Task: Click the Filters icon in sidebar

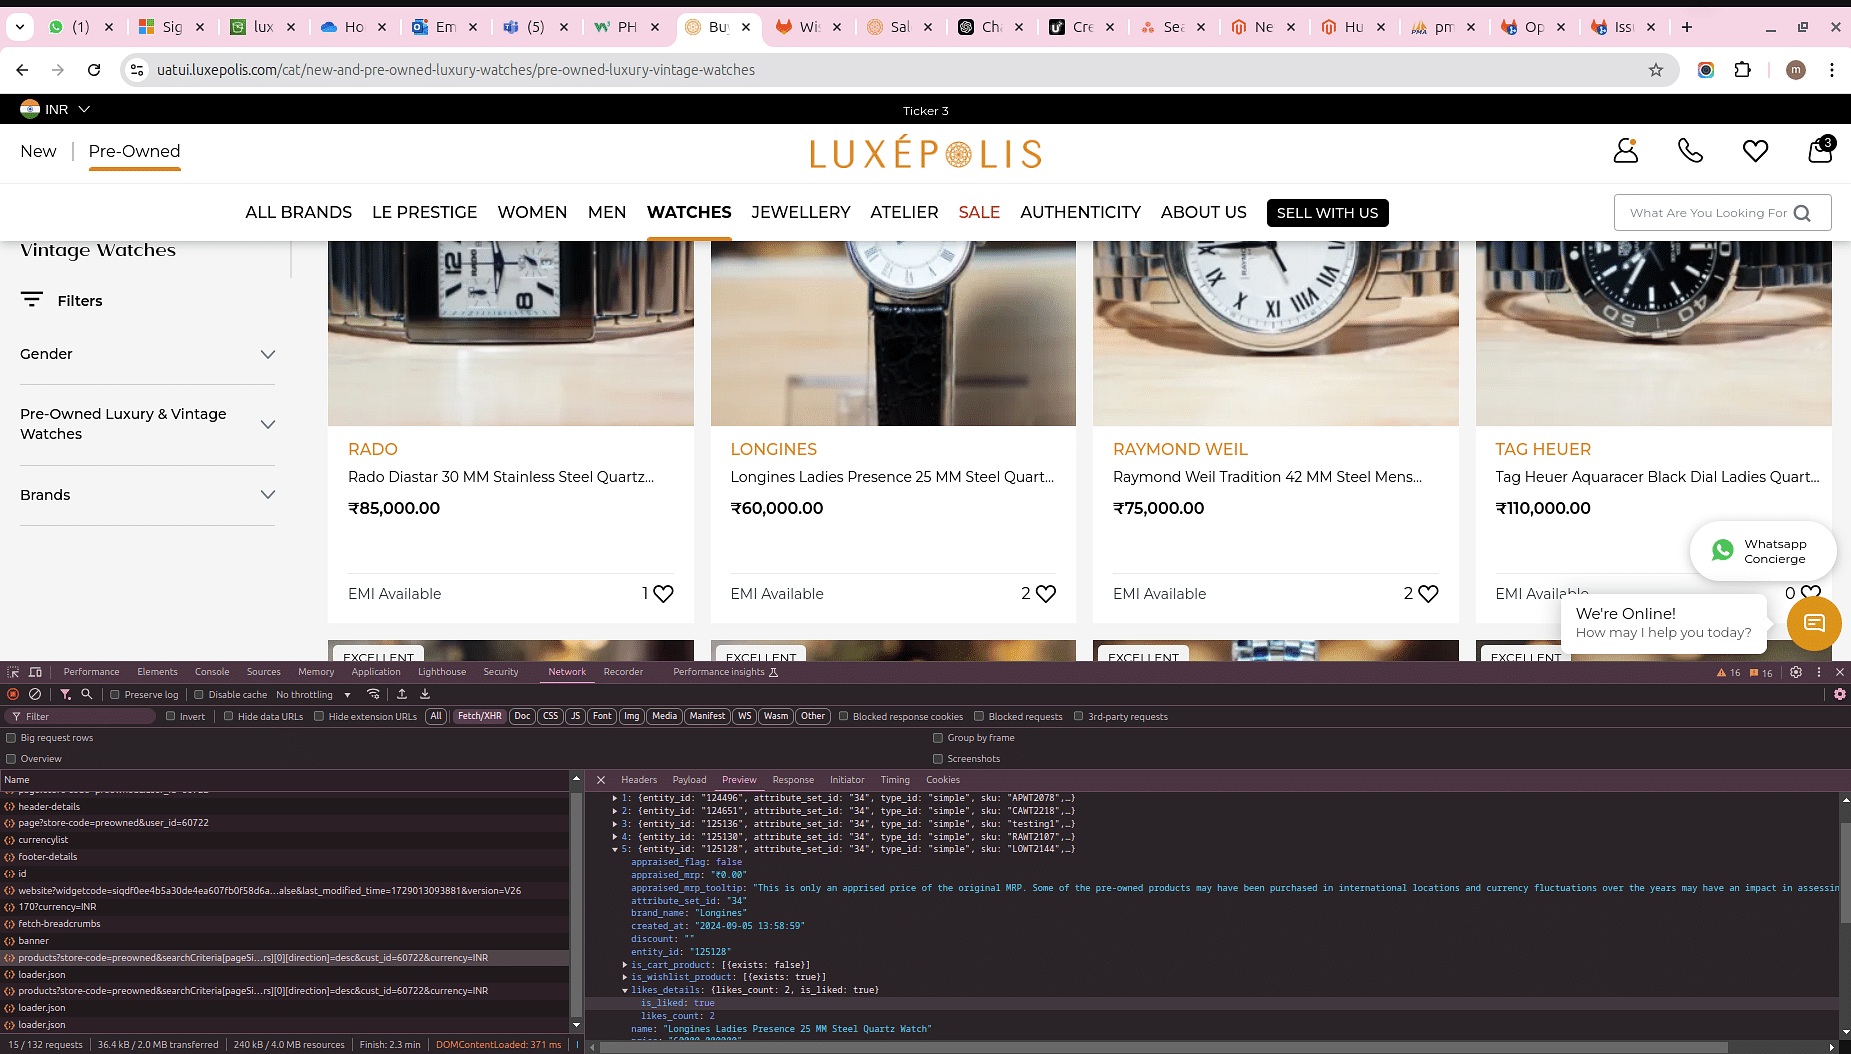Action: click(32, 300)
